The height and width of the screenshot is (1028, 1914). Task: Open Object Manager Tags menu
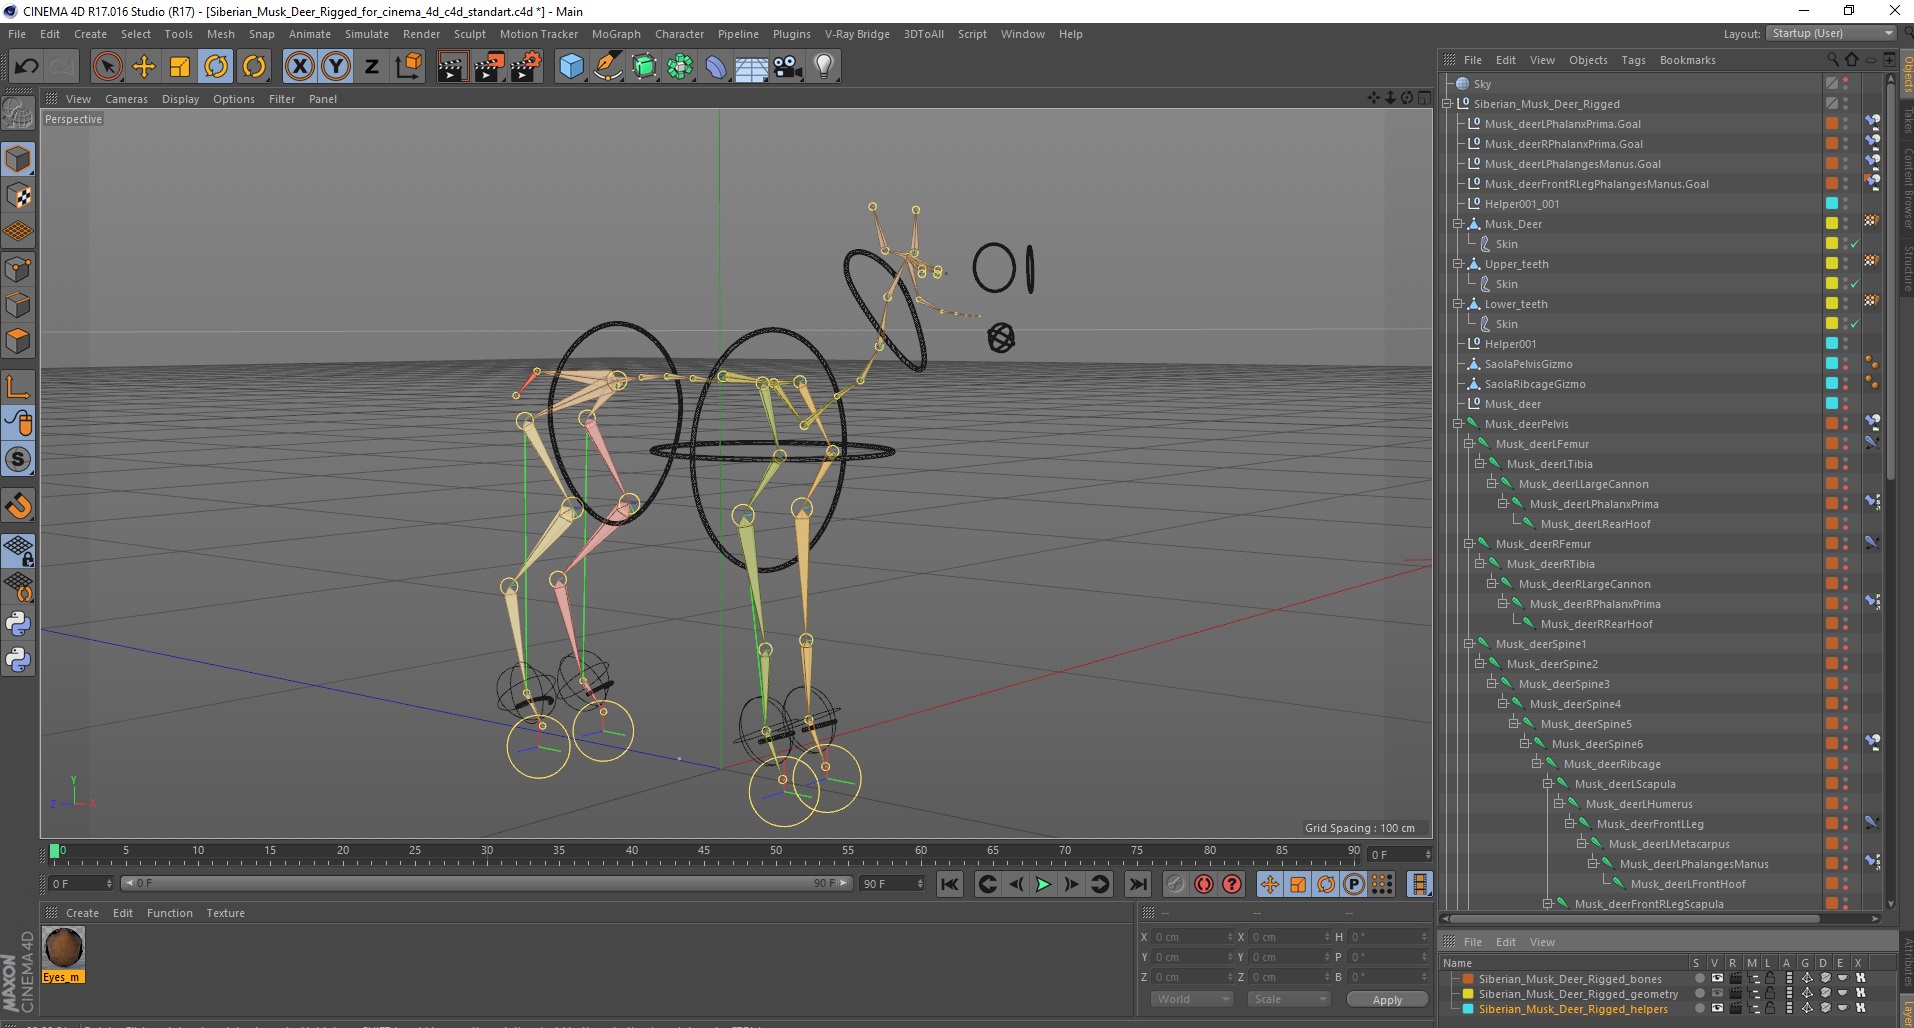(x=1633, y=60)
